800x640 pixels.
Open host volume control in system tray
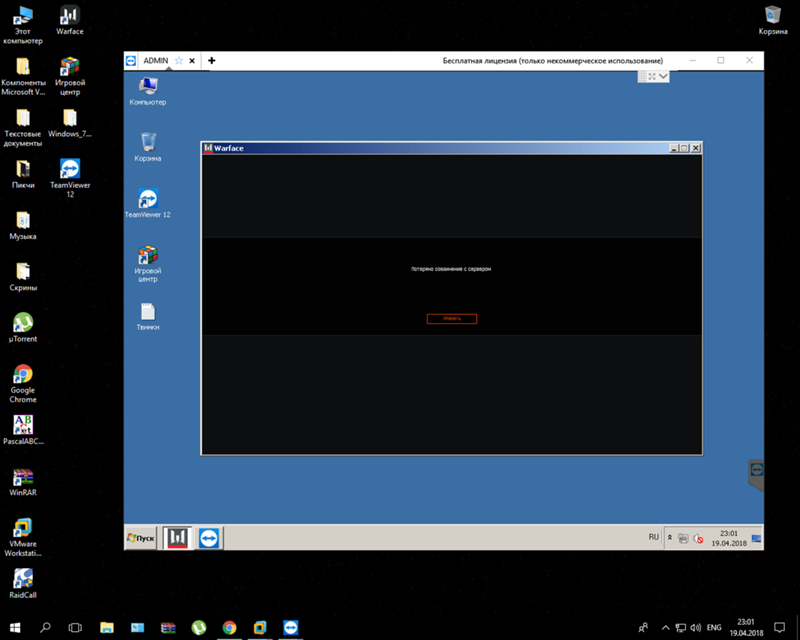point(695,628)
